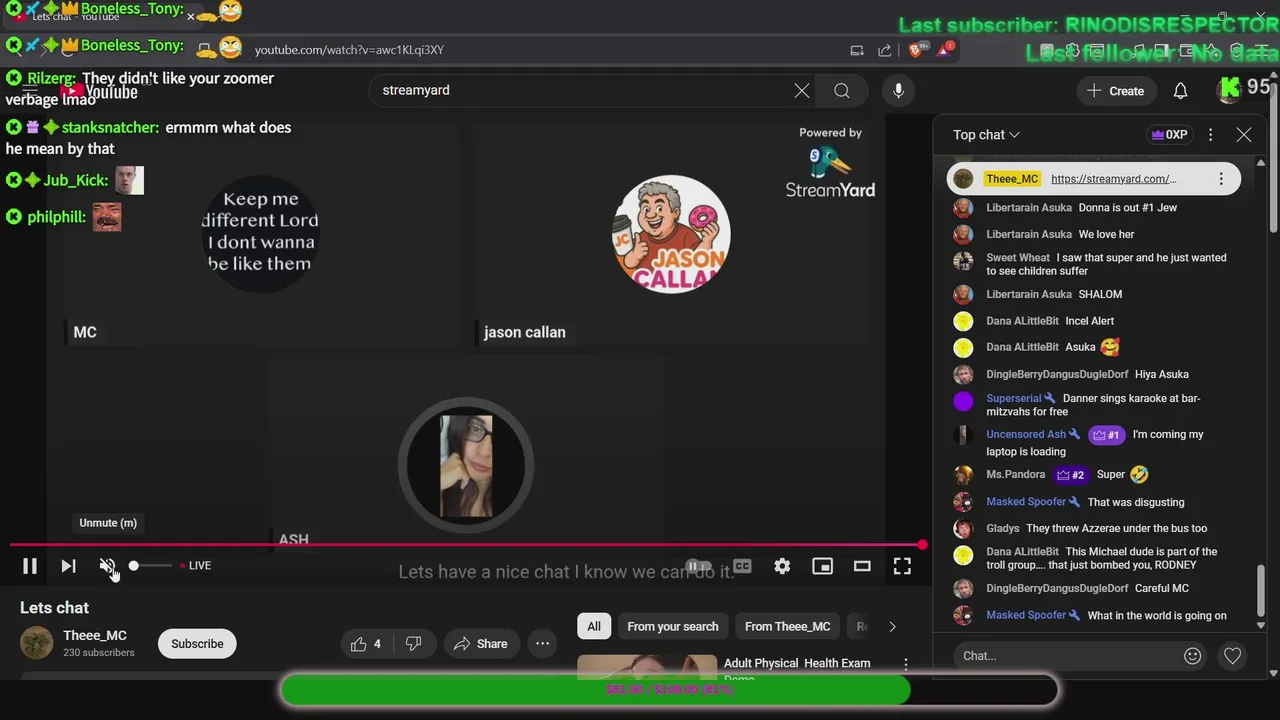Enable theater mode
This screenshot has width=1280, height=720.
coord(862,566)
